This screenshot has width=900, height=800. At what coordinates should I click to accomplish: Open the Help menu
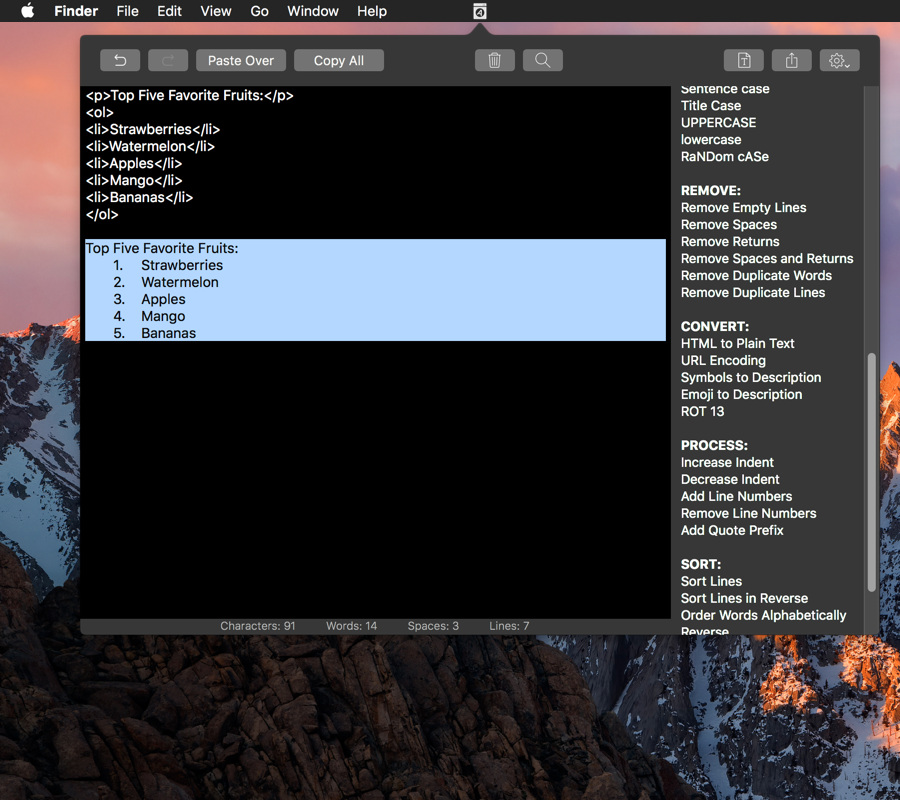tap(372, 11)
